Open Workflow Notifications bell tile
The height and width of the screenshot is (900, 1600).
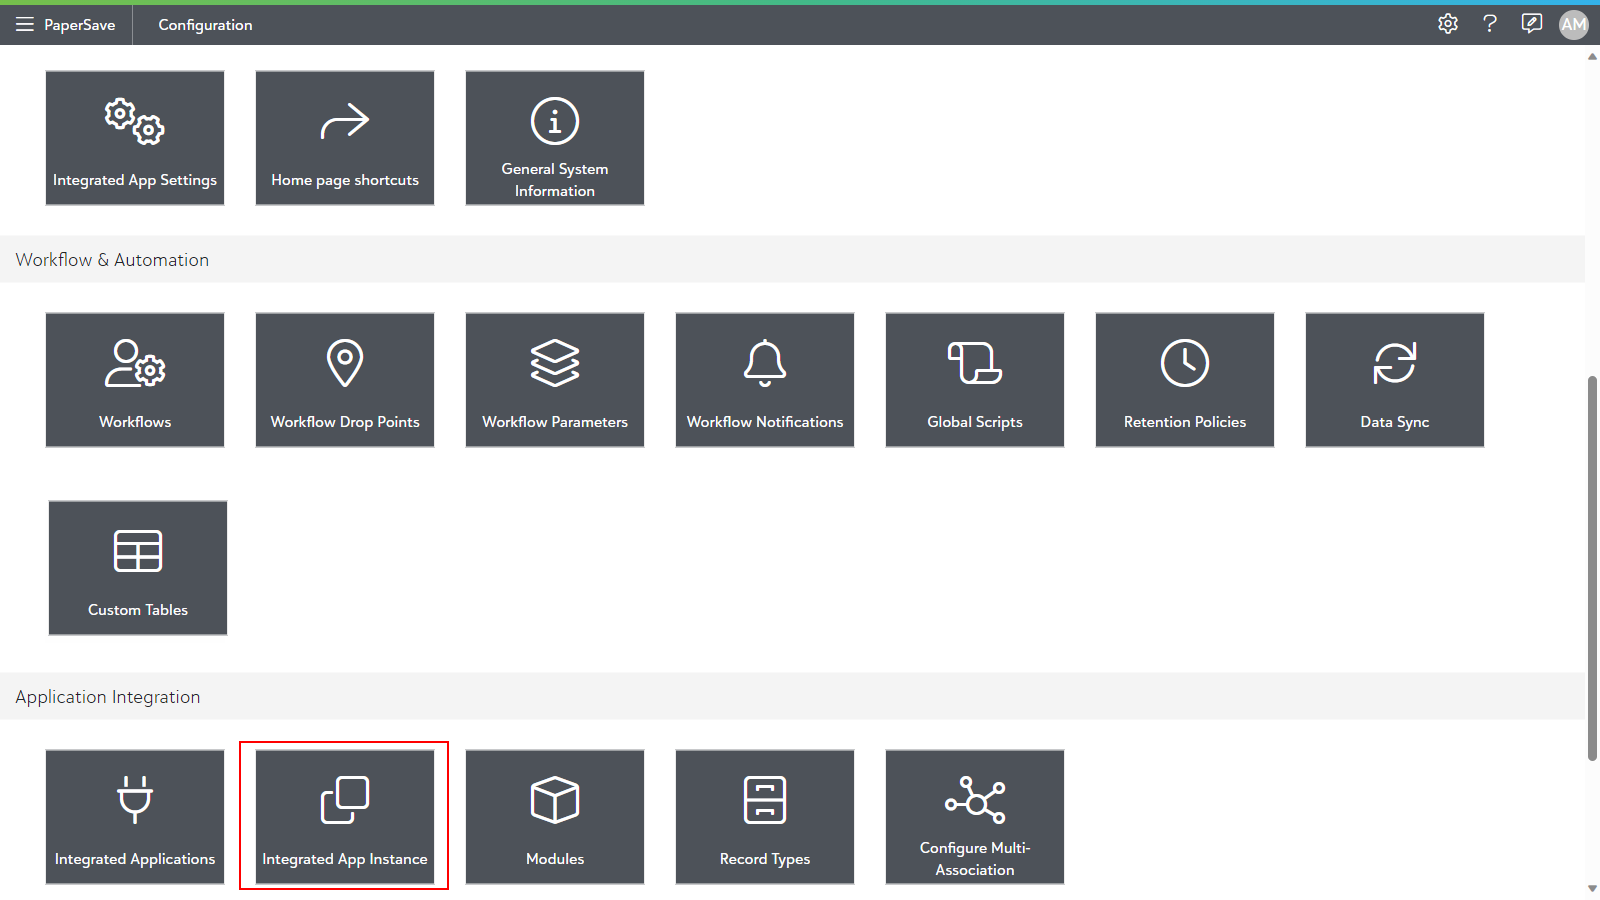(x=765, y=380)
